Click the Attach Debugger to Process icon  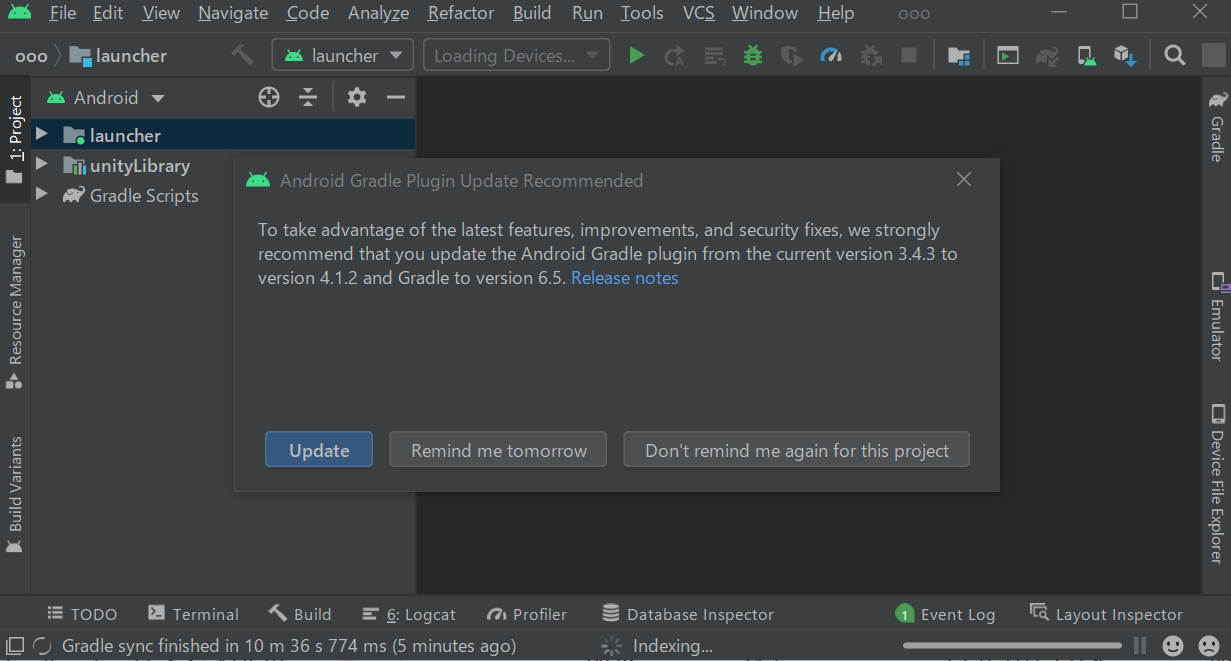(870, 56)
